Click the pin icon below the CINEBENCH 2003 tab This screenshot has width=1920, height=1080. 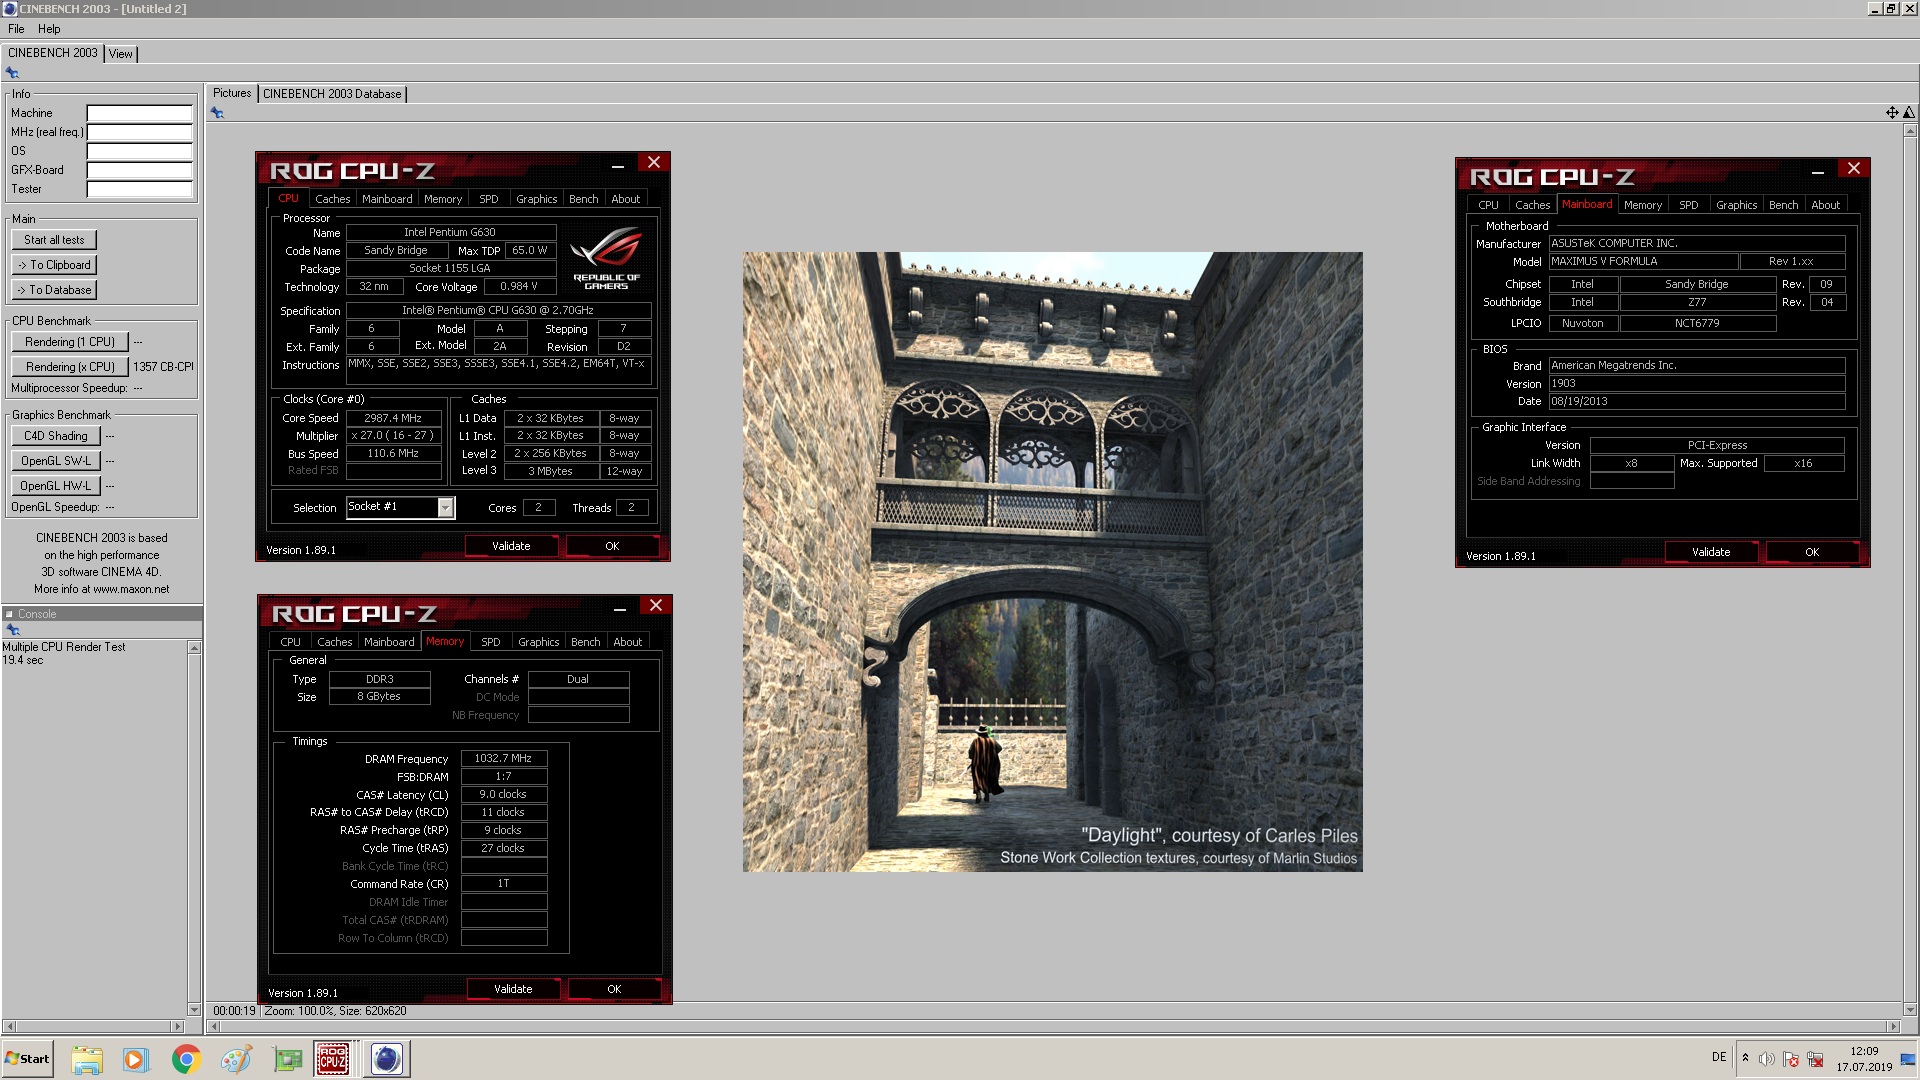(x=12, y=73)
